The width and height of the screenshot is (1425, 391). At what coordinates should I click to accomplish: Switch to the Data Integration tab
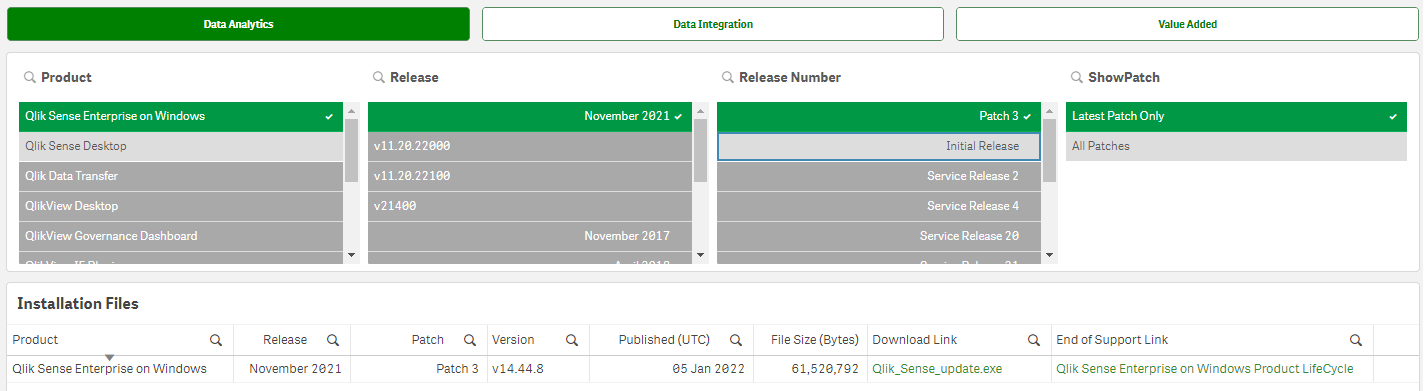coord(713,24)
